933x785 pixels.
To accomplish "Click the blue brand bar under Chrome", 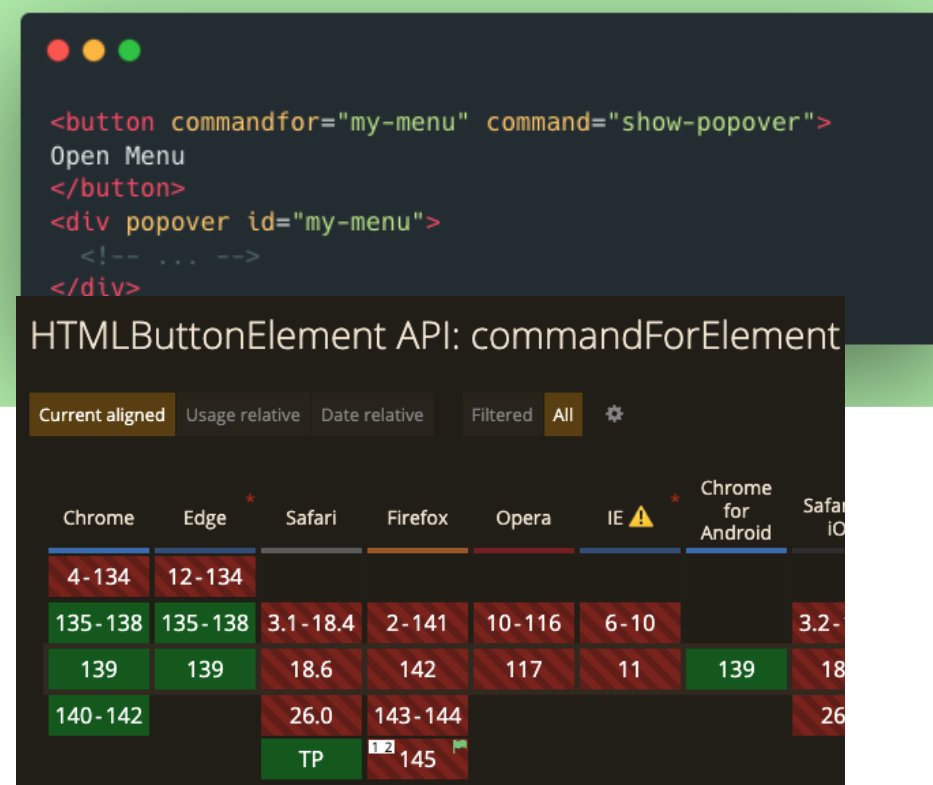I will point(97,549).
